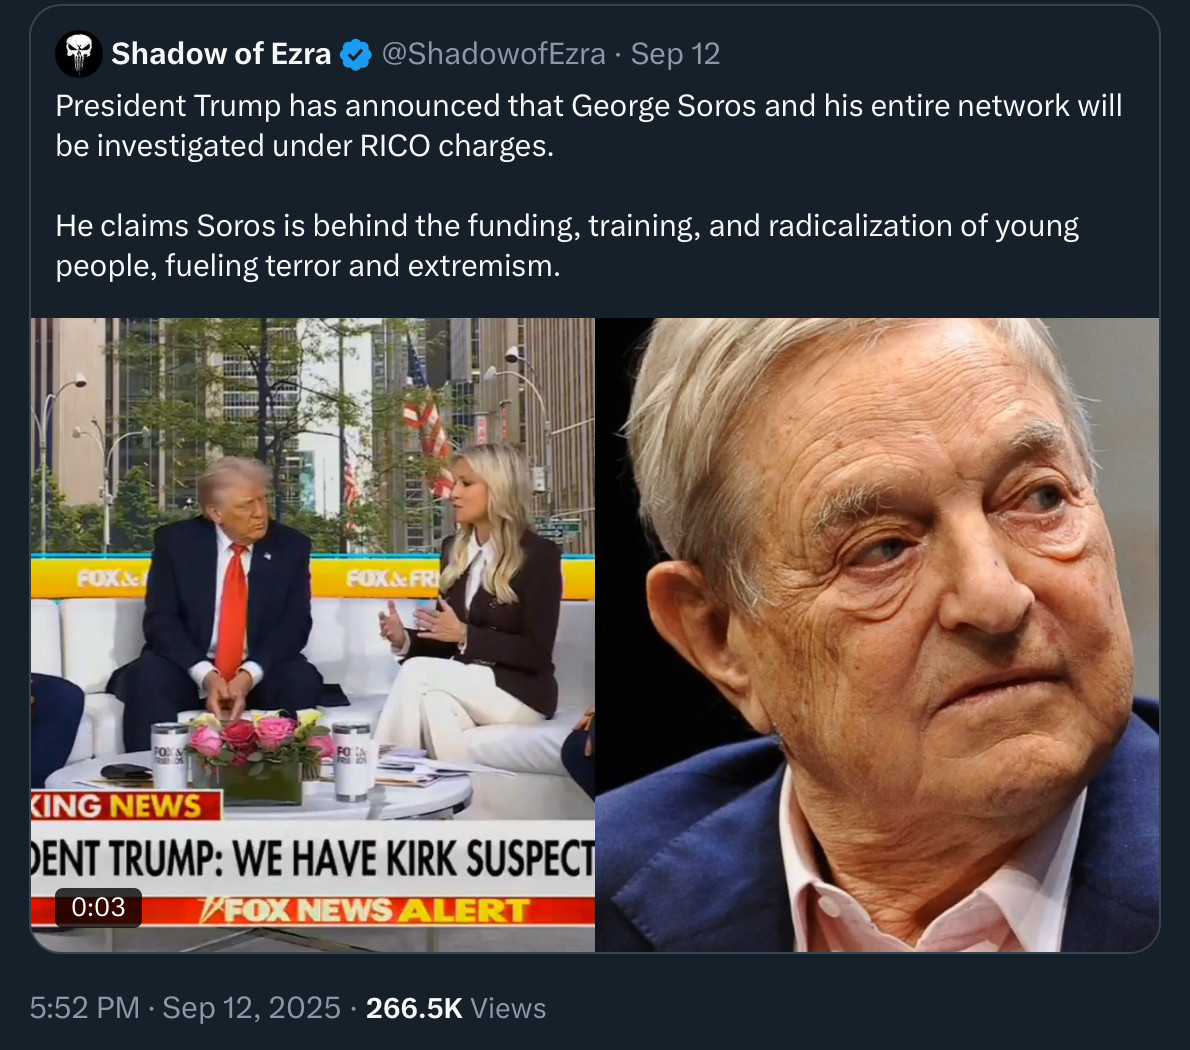Viewport: 1190px width, 1050px height.
Task: Click the yellow Fox & Friends couch backdrop logo
Action: point(391,579)
